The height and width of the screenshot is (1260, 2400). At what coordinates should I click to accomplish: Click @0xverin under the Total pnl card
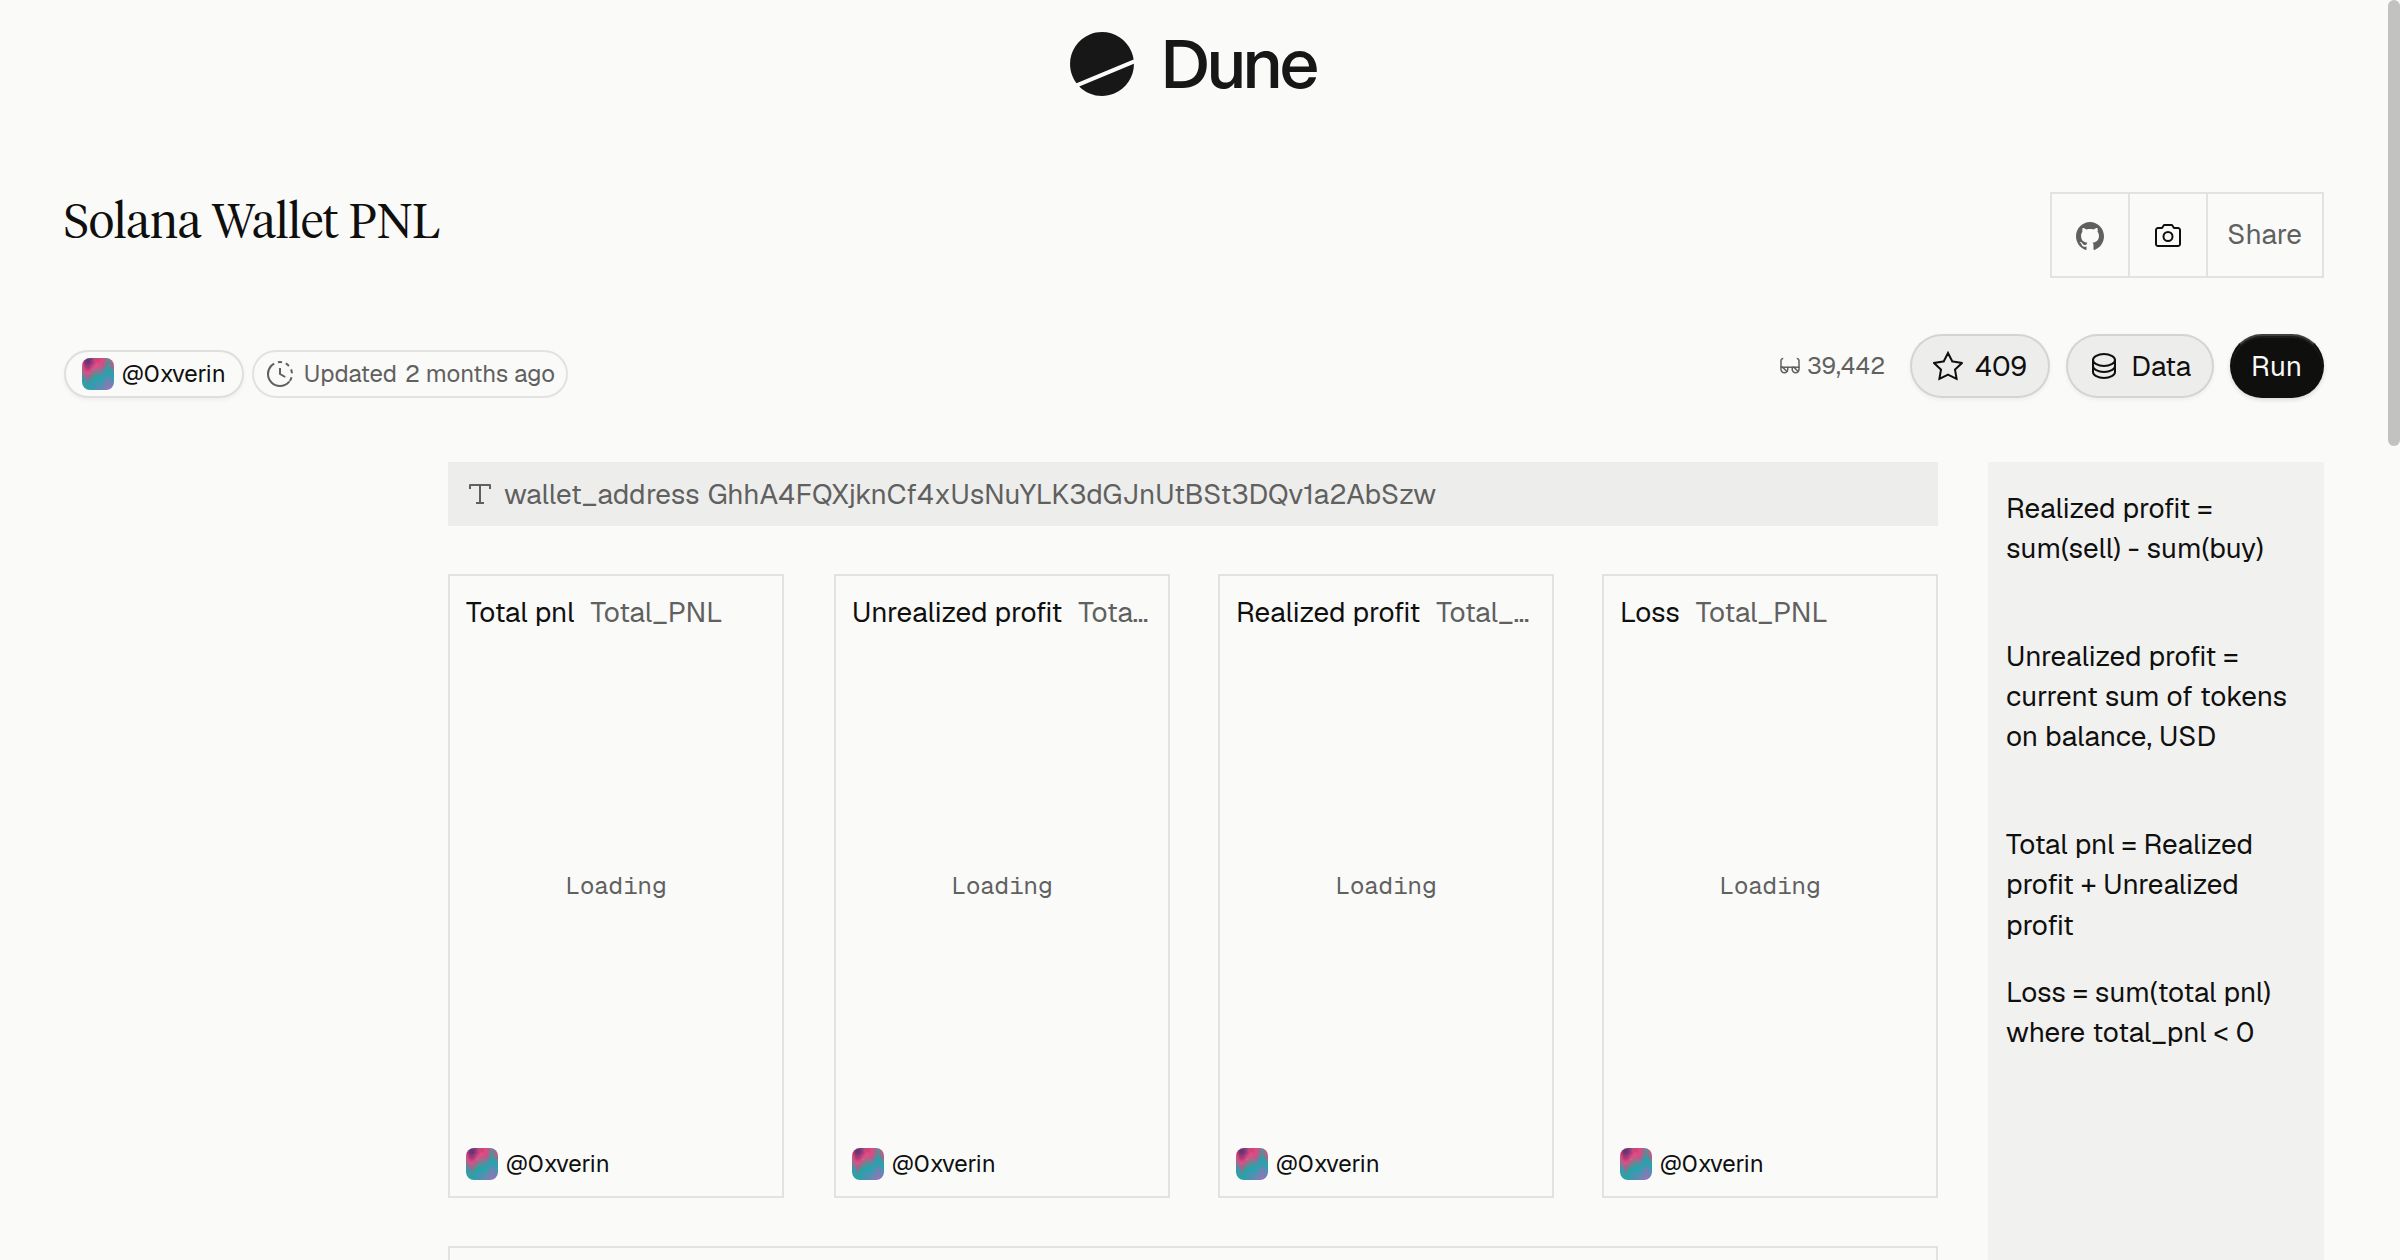(557, 1164)
